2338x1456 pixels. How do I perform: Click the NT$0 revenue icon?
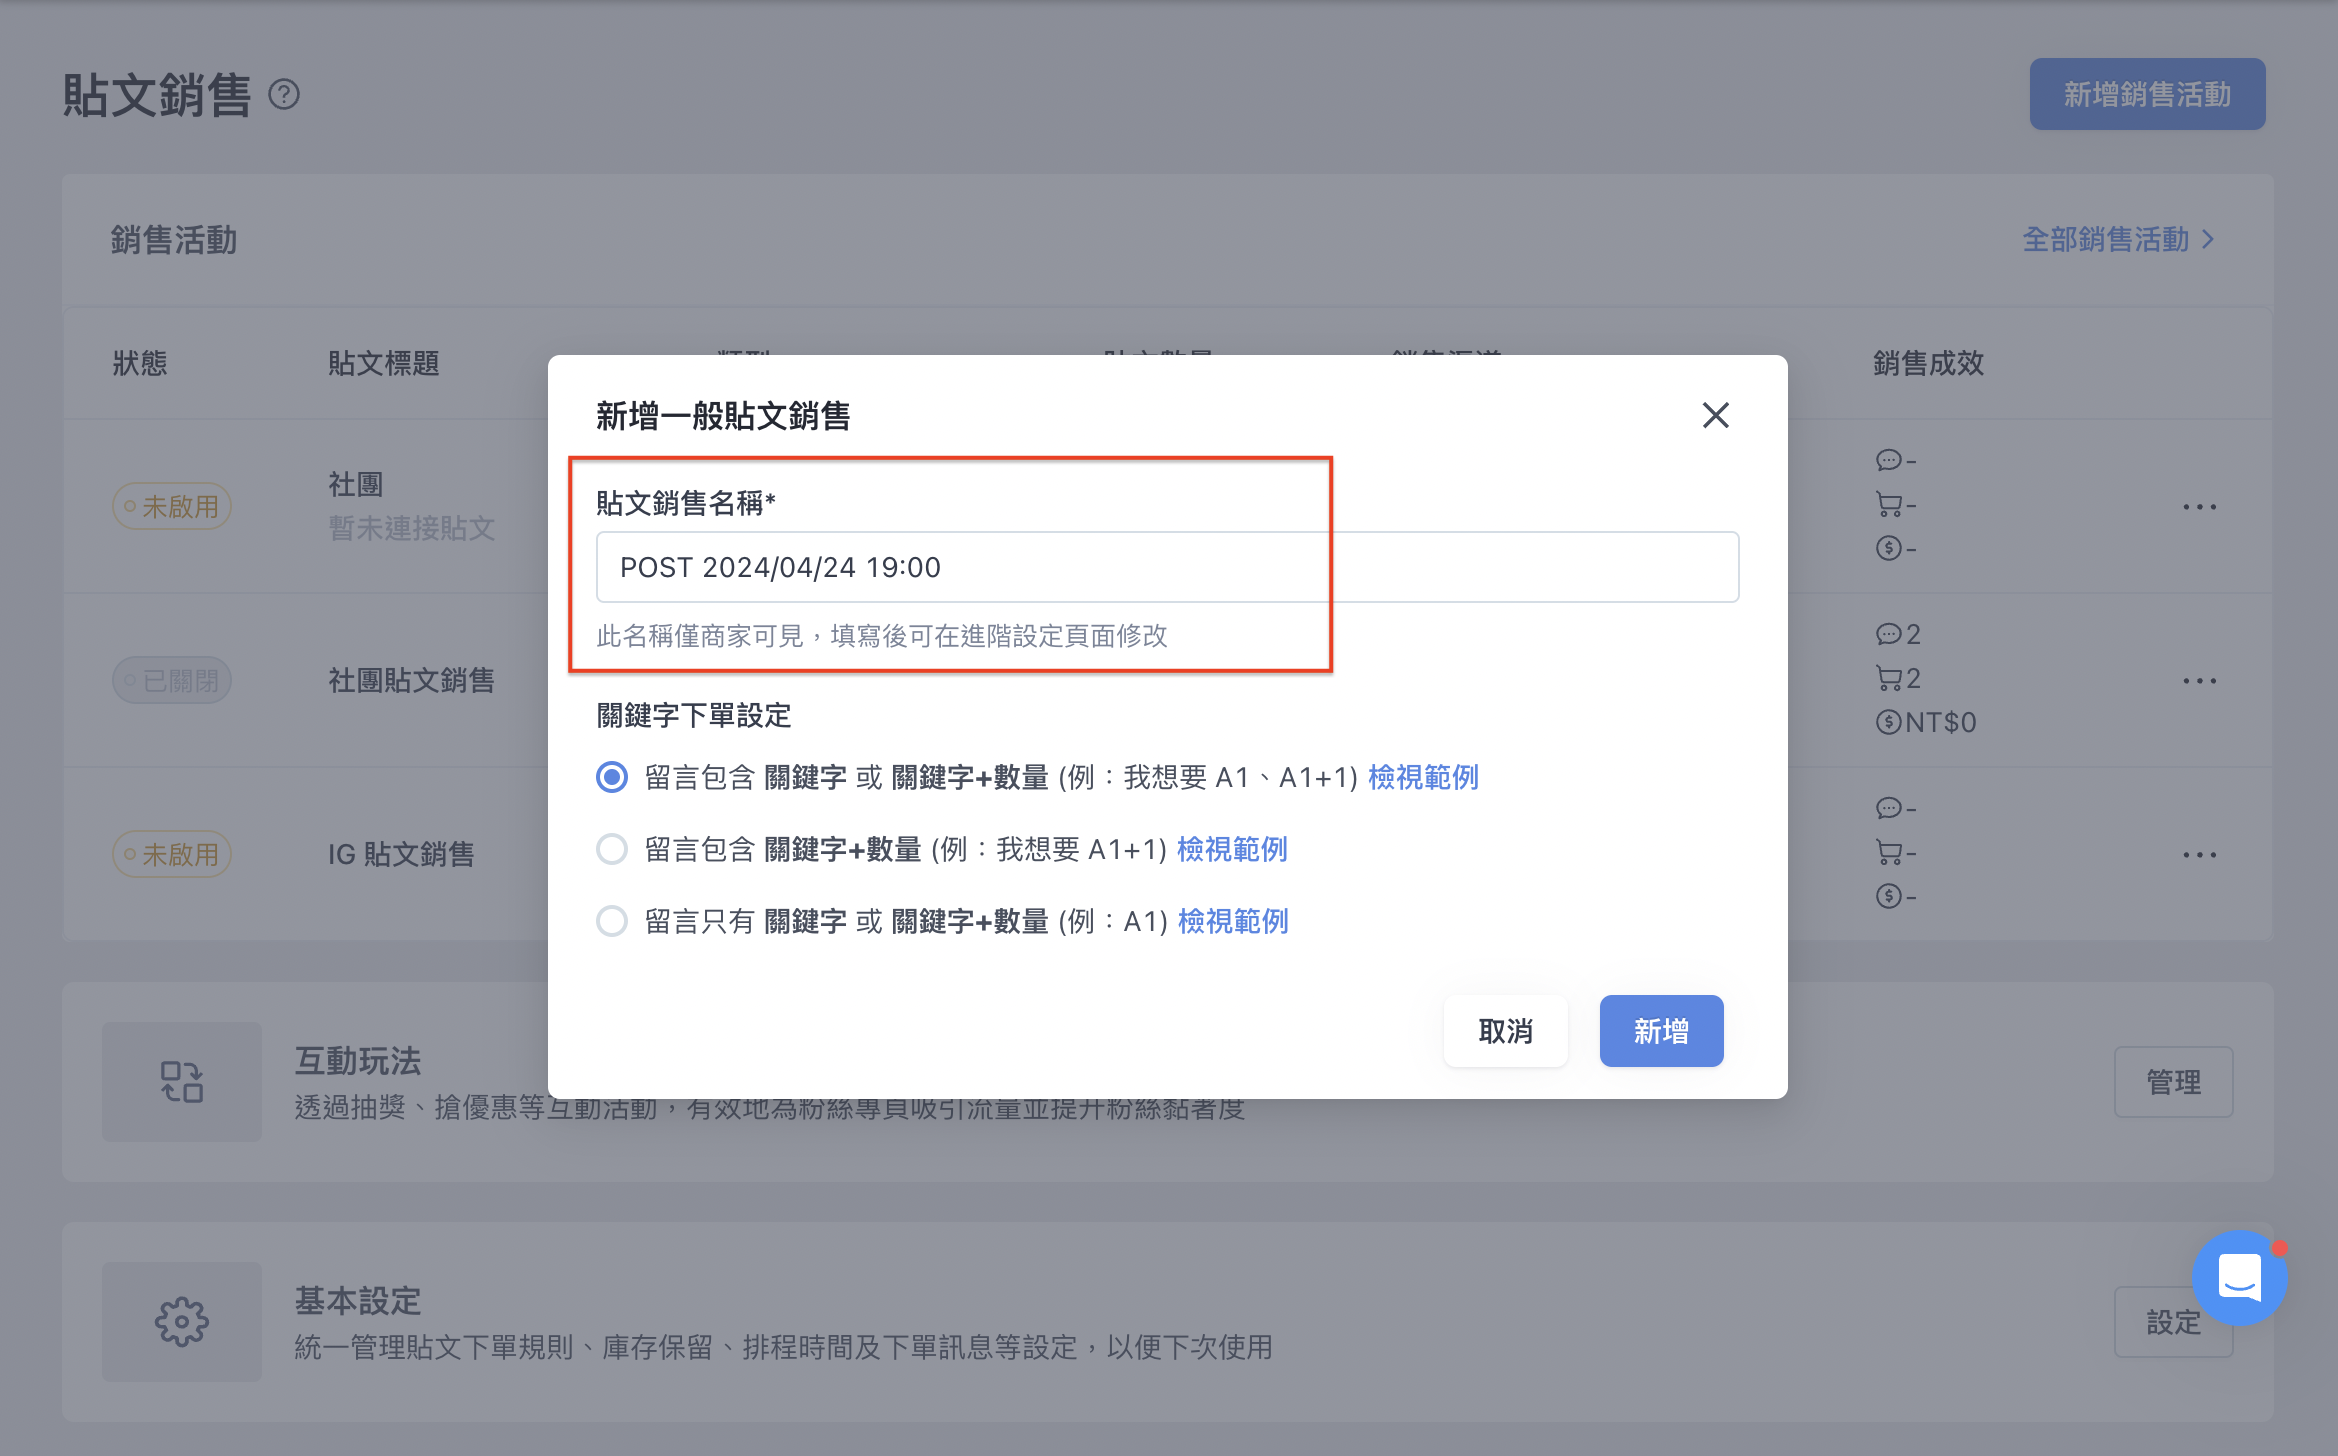coord(1888,722)
